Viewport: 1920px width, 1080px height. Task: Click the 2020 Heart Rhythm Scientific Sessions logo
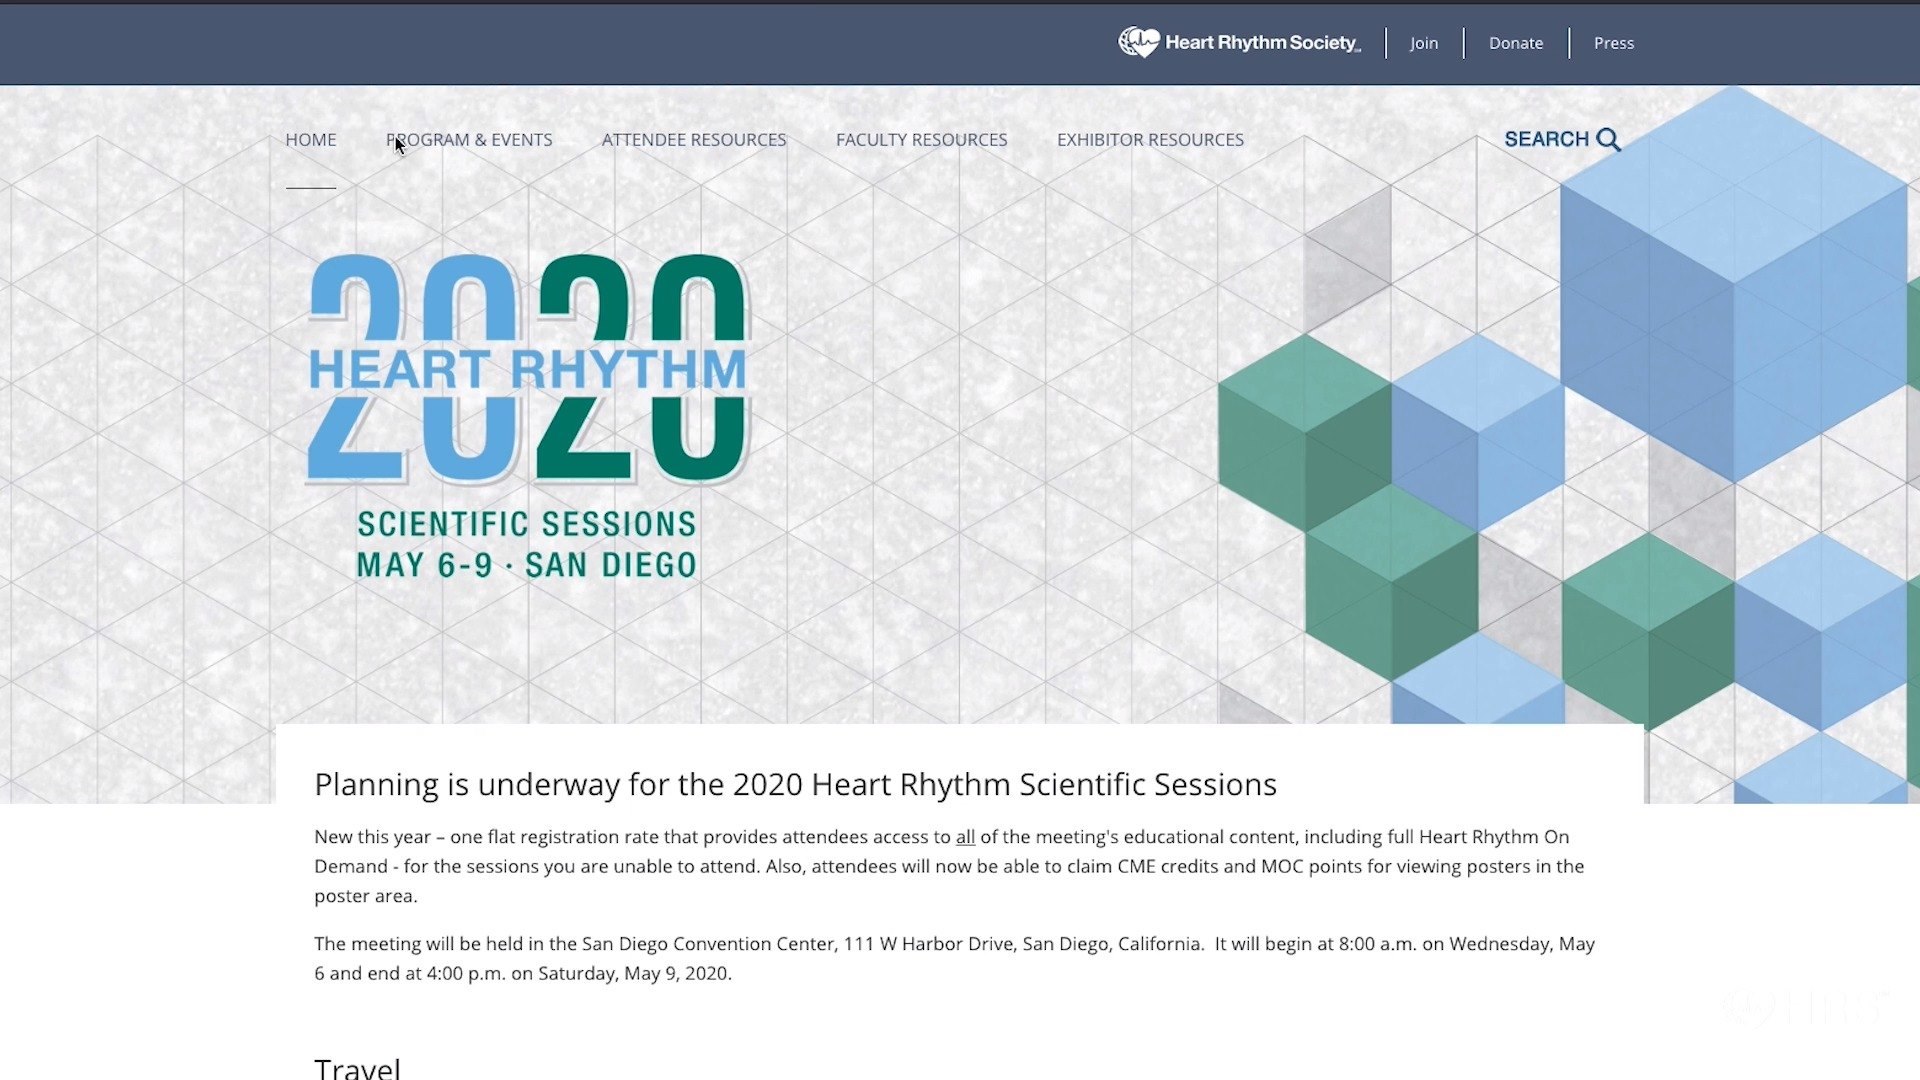click(528, 417)
